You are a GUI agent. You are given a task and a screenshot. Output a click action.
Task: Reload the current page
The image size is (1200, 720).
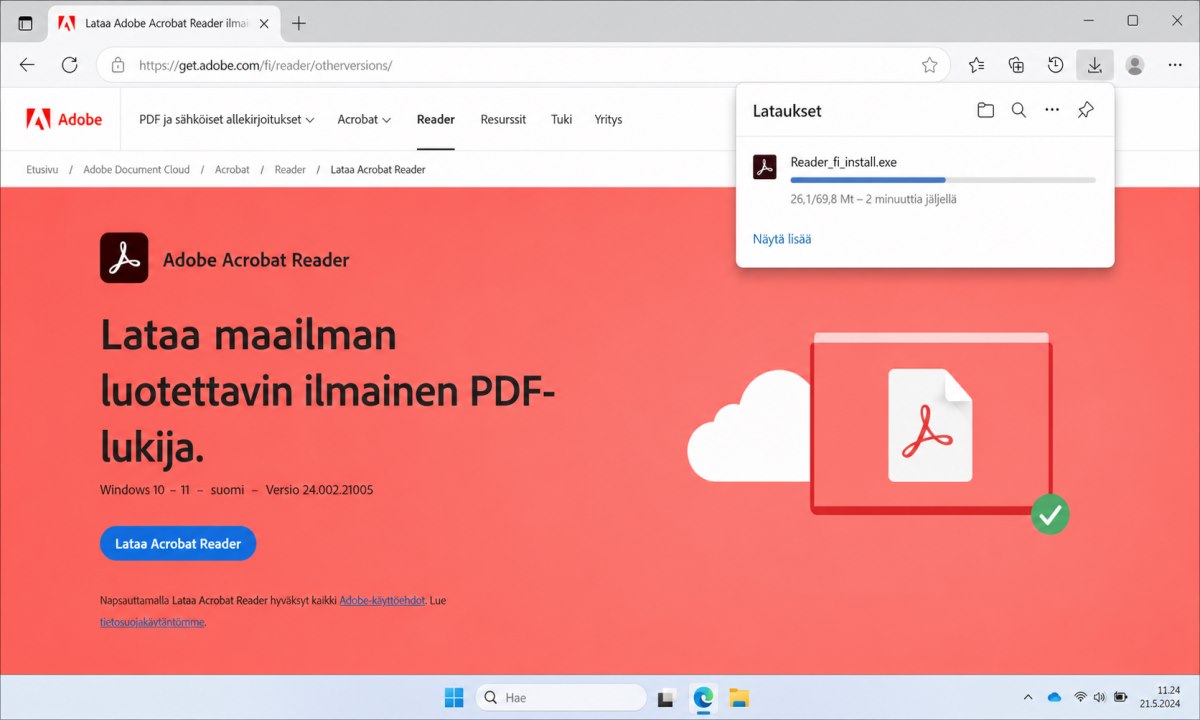pyautogui.click(x=69, y=65)
